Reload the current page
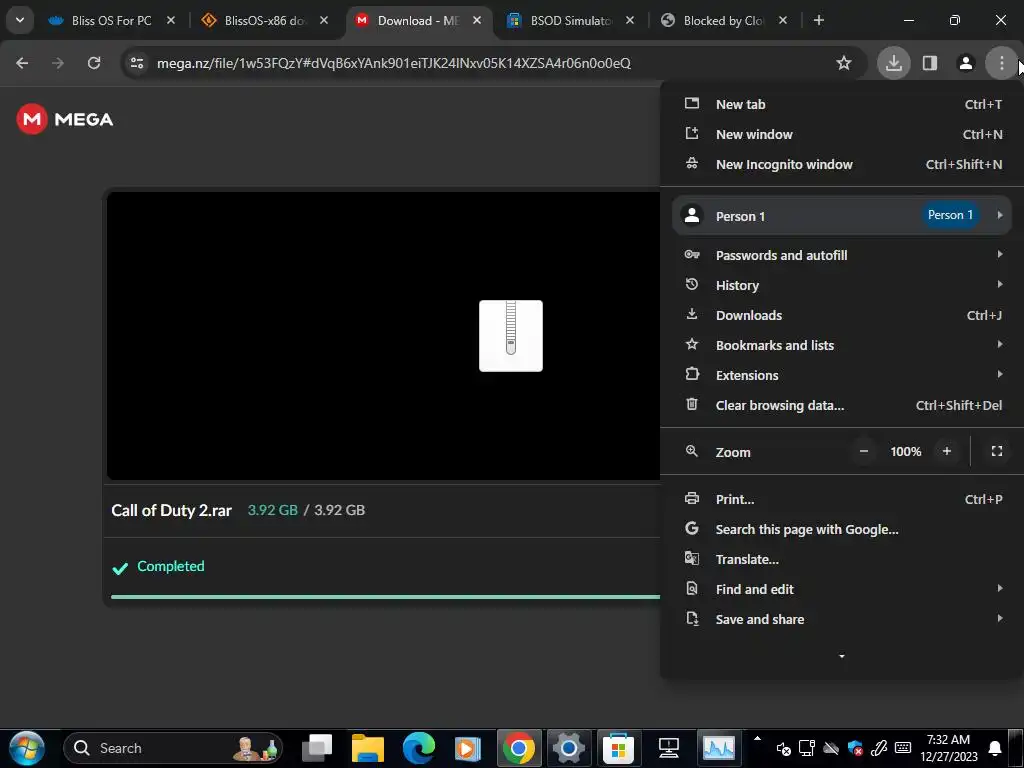Viewport: 1024px width, 768px height. [x=94, y=63]
